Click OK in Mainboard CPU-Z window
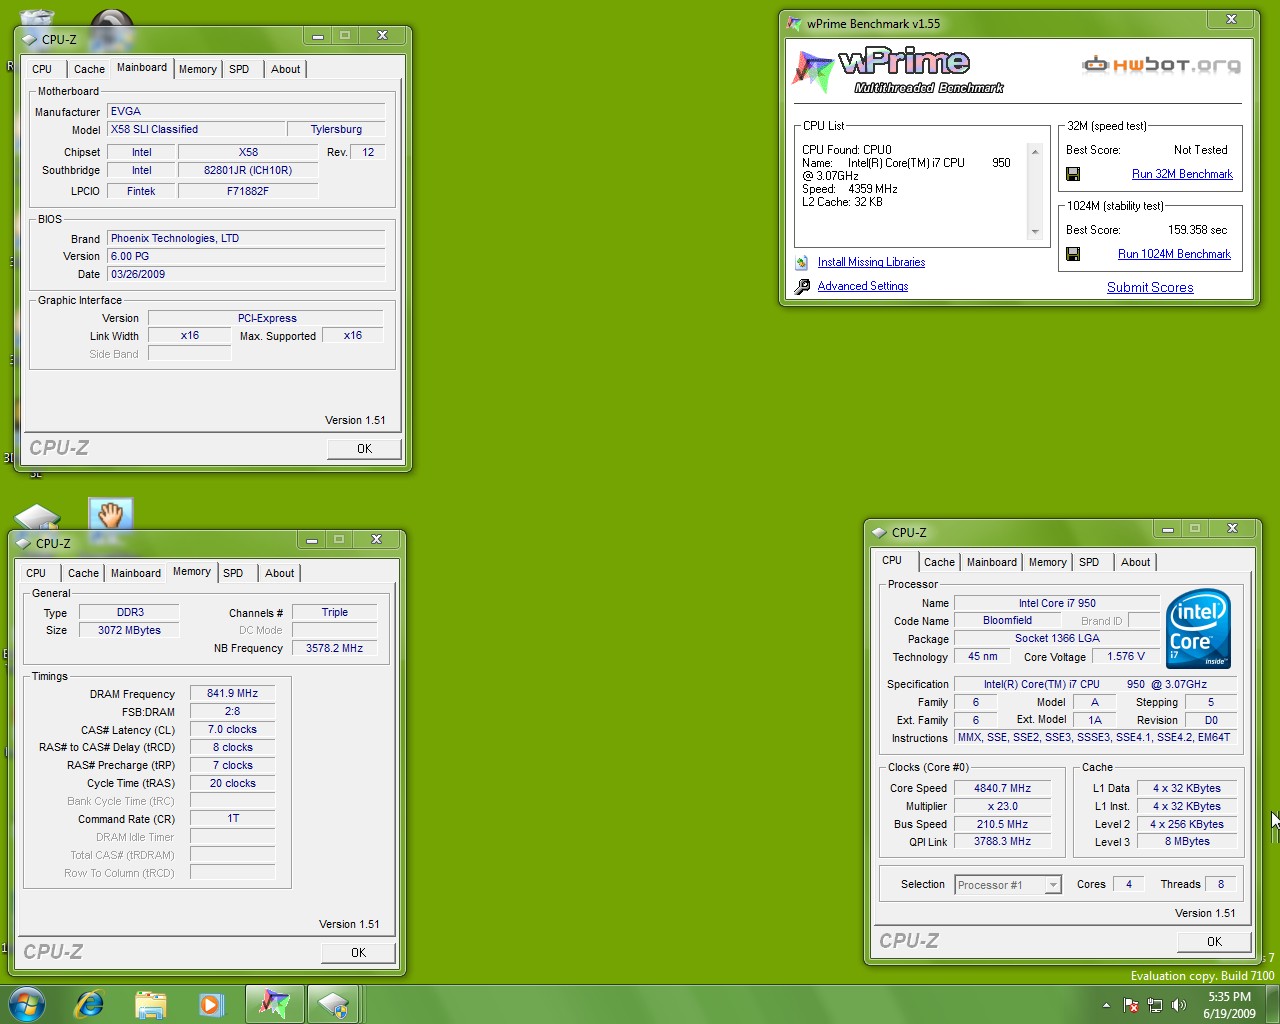The image size is (1280, 1024). [x=364, y=449]
